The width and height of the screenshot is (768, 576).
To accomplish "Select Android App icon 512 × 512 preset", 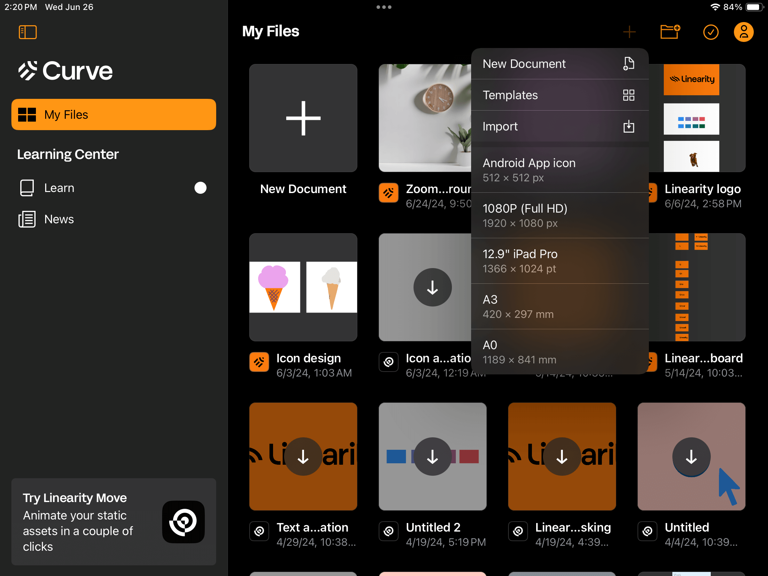I will tap(560, 170).
